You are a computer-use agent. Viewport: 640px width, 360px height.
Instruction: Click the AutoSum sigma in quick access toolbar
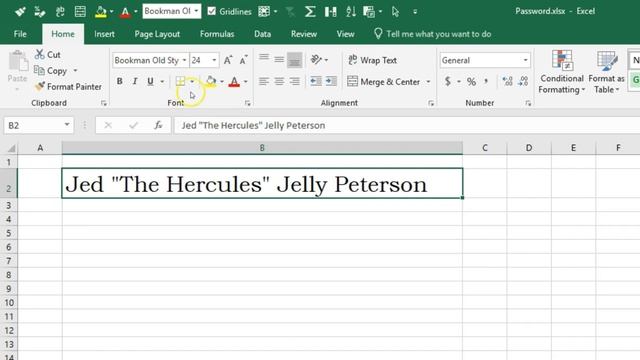310,11
